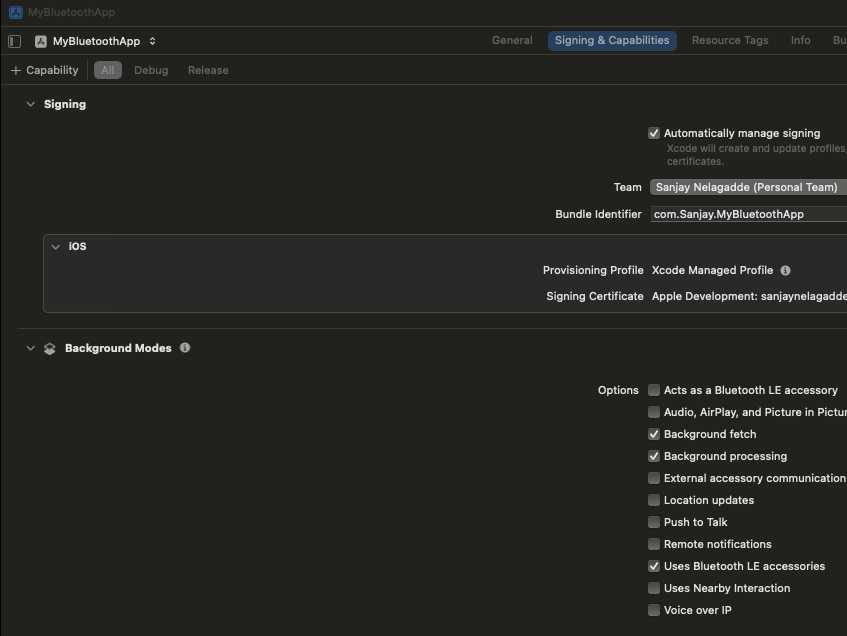The height and width of the screenshot is (636, 847).
Task: Disable Background fetch option
Action: pyautogui.click(x=654, y=434)
